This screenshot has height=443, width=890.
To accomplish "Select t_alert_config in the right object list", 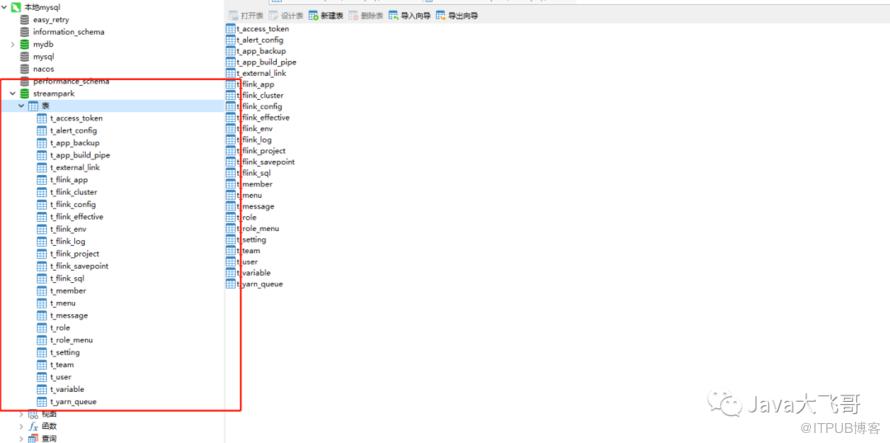I will tap(260, 40).
